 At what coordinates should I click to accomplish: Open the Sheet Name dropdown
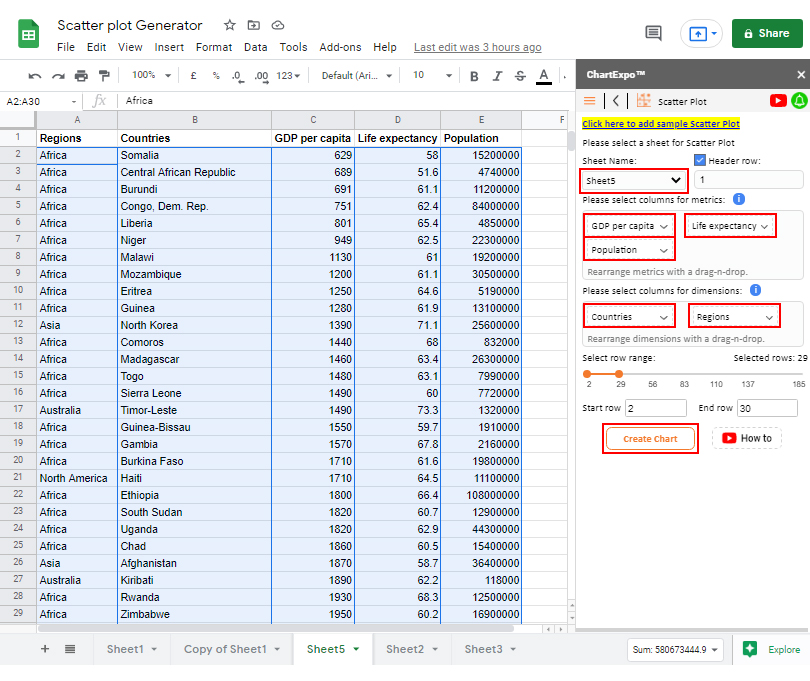click(633, 180)
